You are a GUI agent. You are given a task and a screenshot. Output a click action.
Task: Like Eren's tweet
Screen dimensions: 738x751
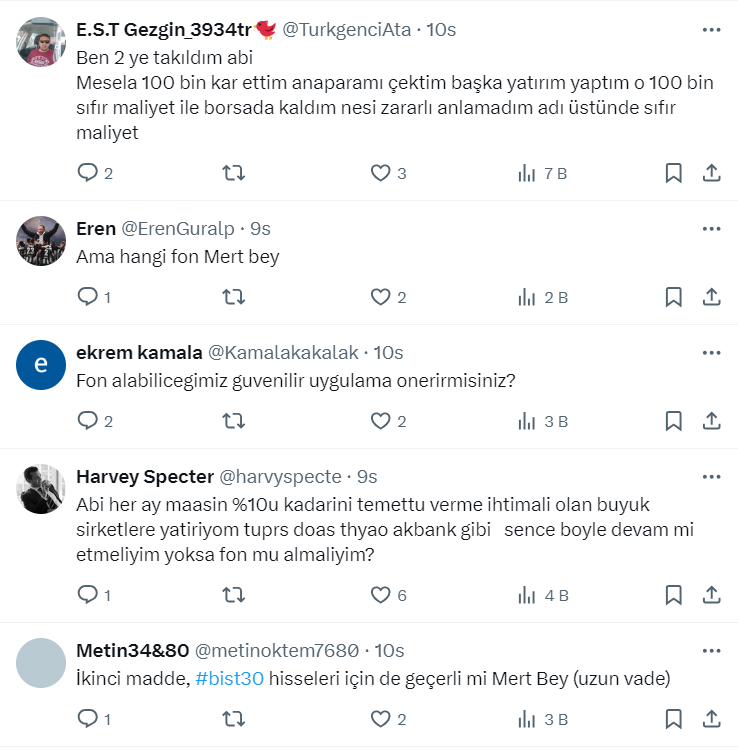(x=380, y=297)
